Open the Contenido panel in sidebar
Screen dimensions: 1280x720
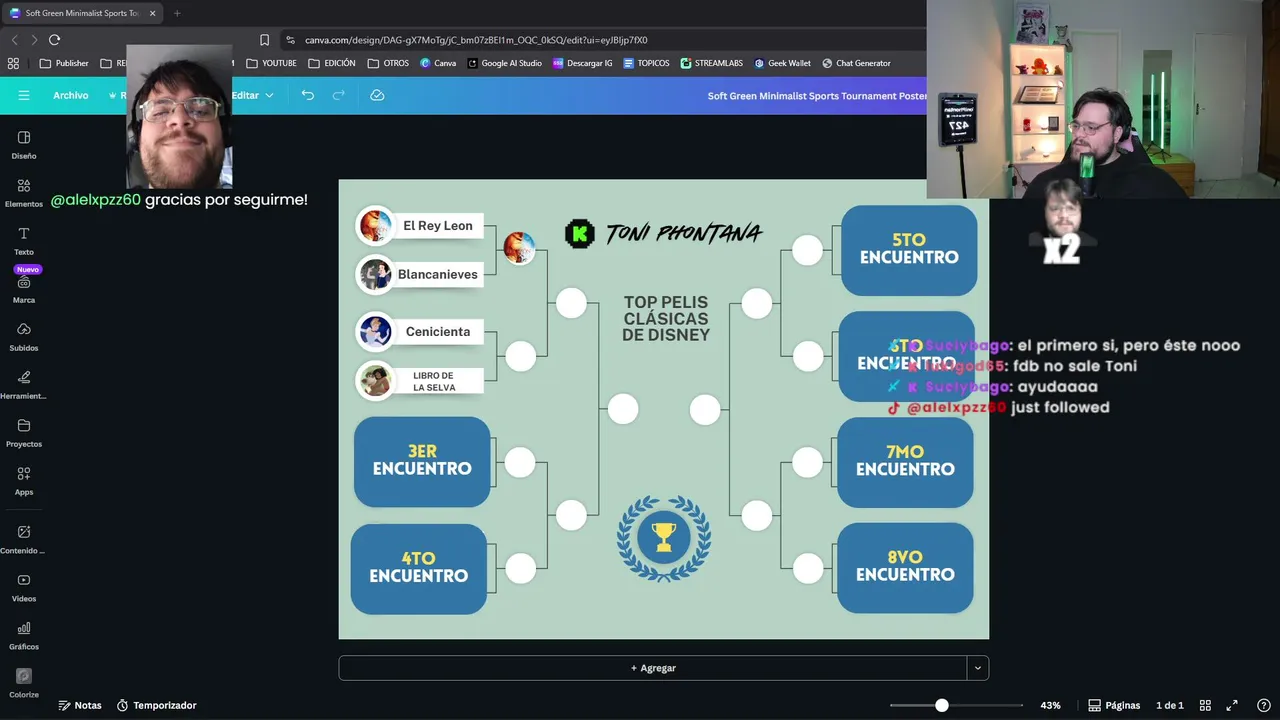(24, 540)
